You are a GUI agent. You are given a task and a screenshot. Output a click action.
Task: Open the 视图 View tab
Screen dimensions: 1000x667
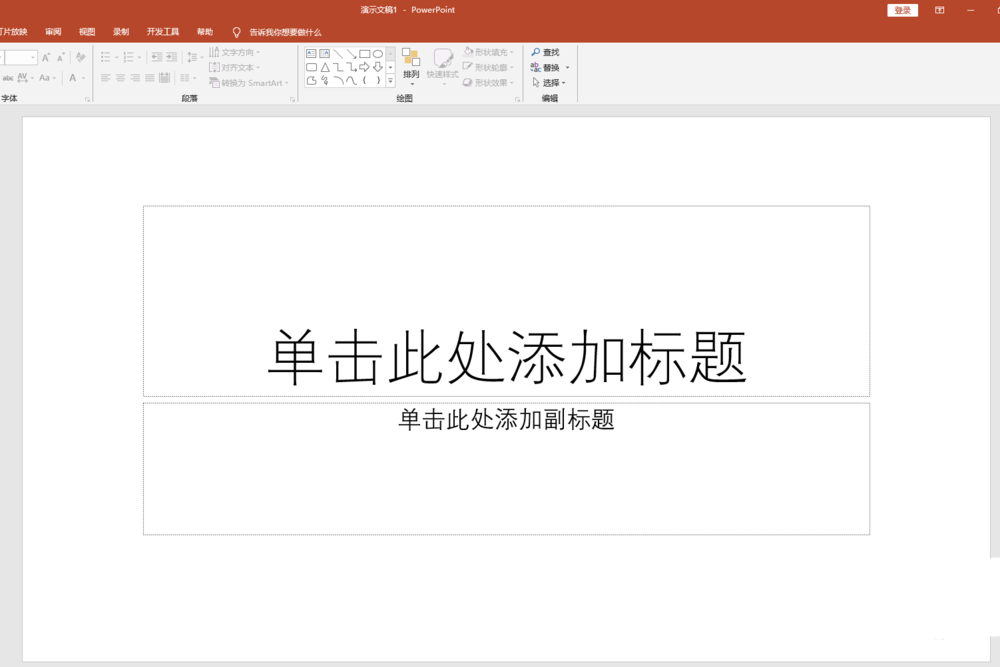coord(87,32)
